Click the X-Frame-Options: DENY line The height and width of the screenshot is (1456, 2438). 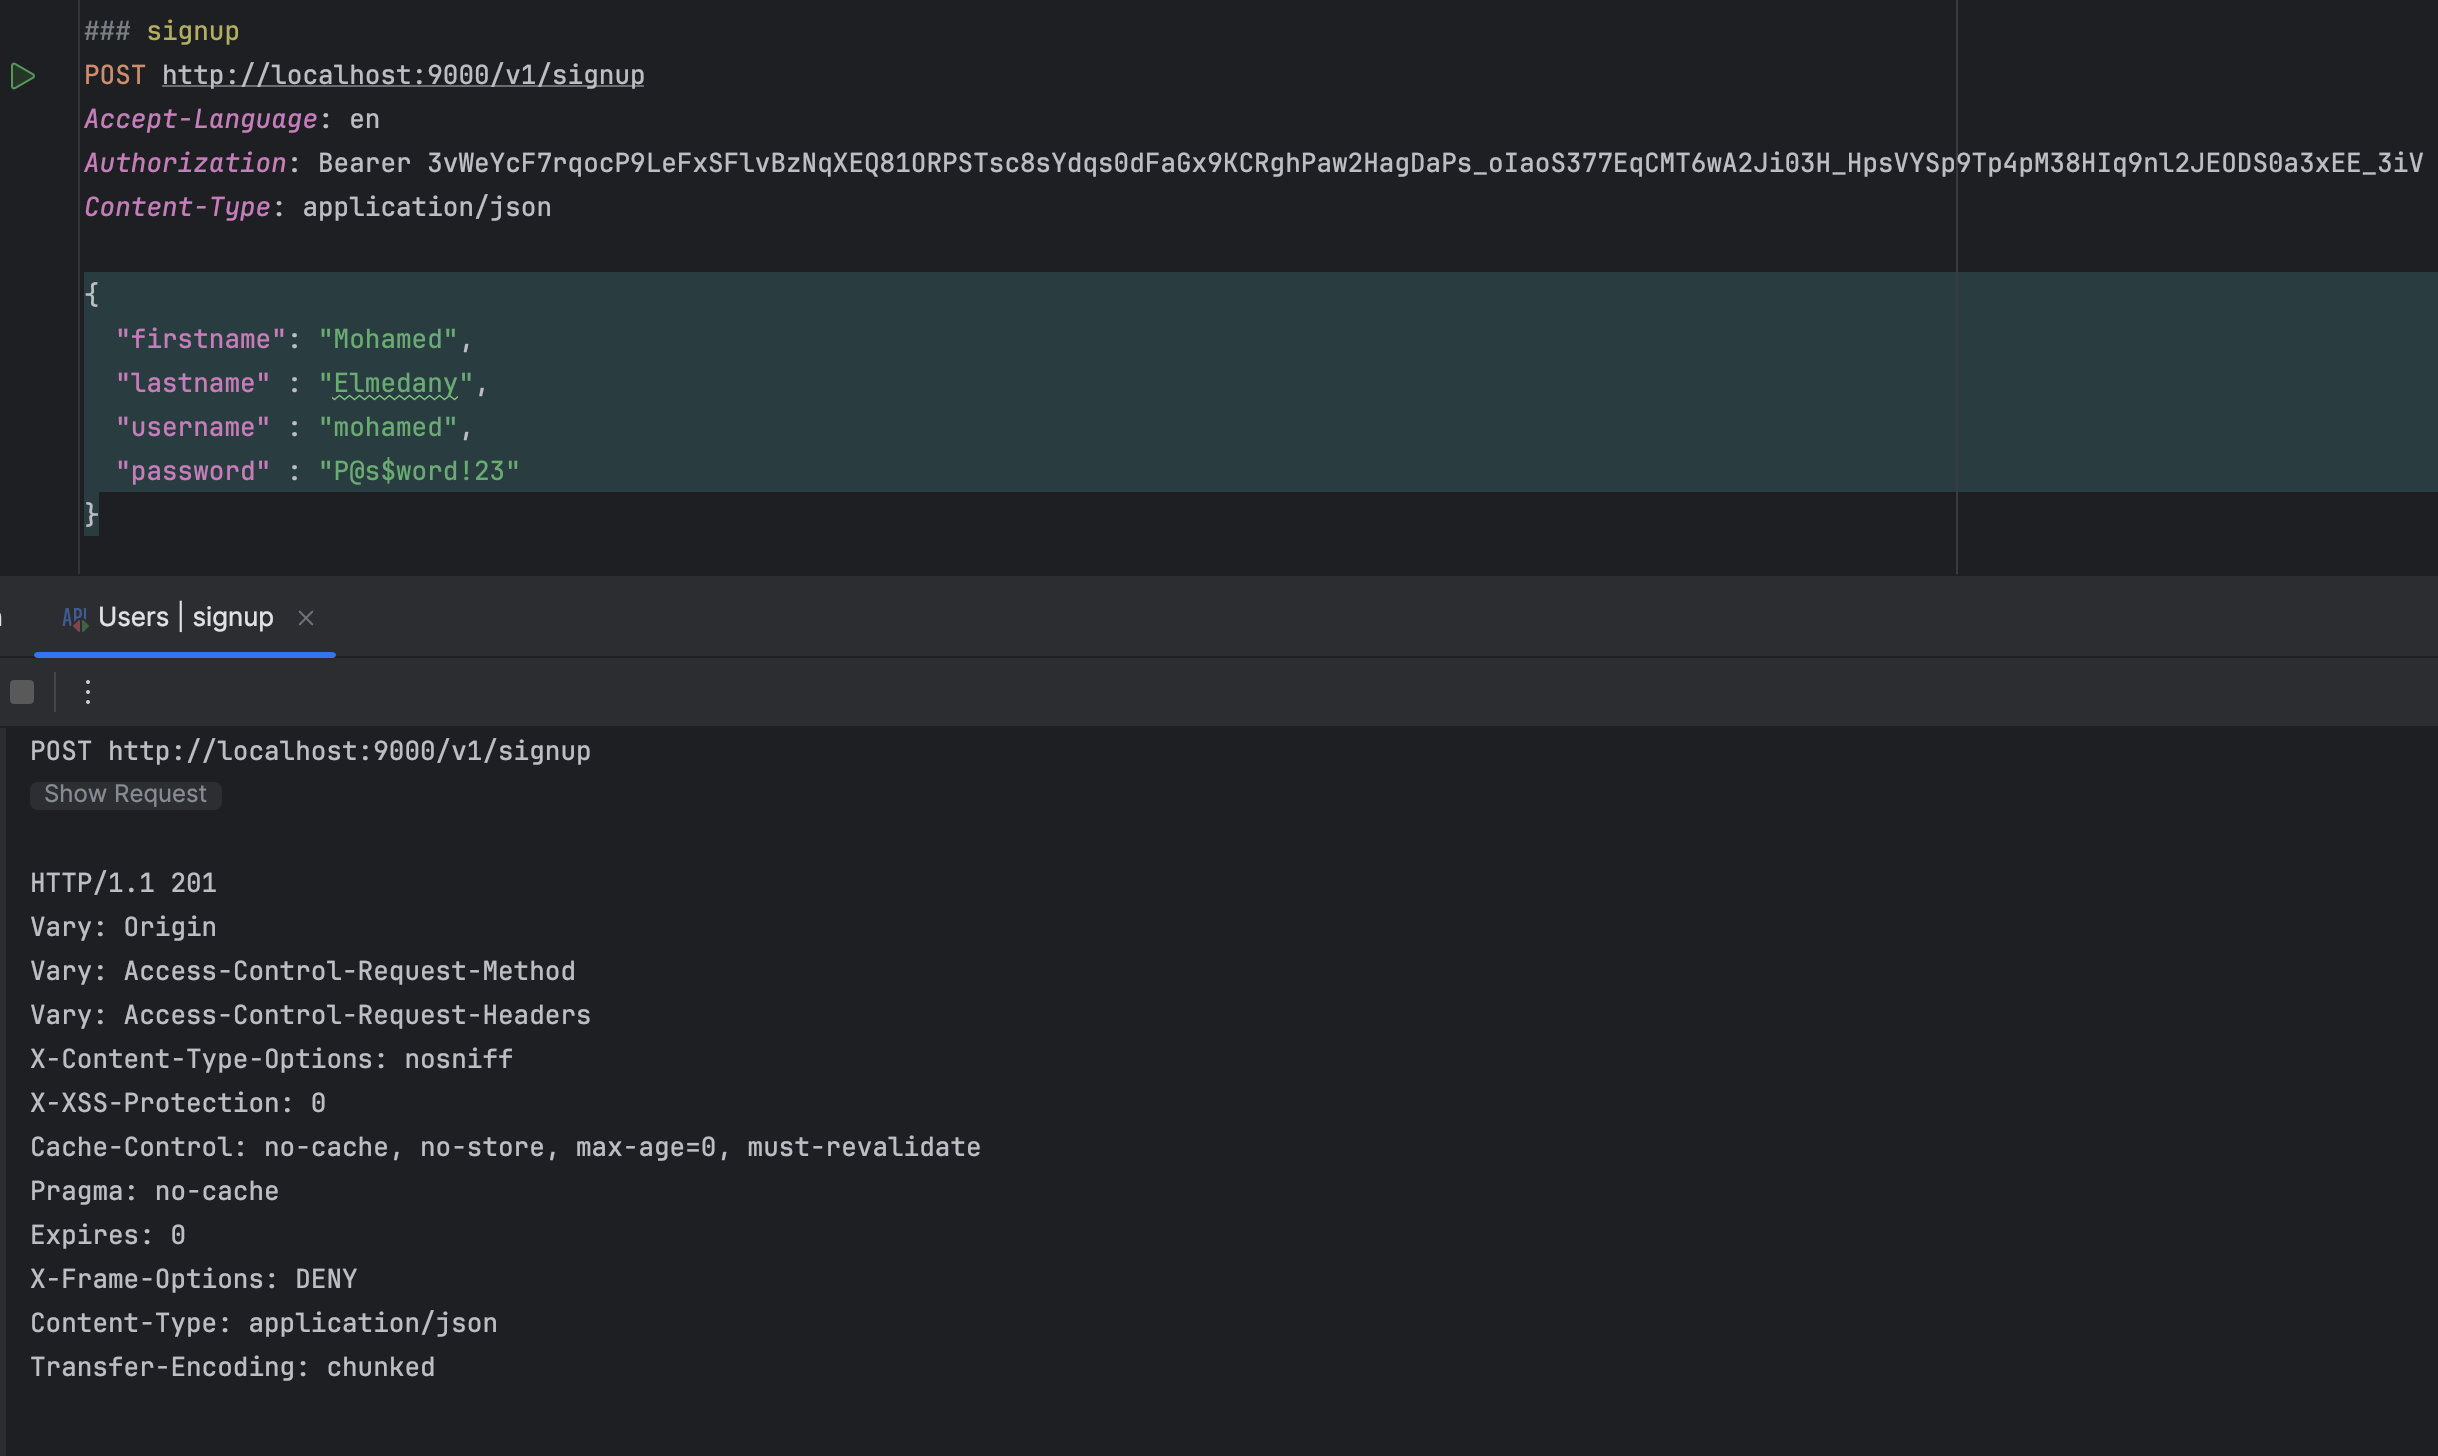[x=194, y=1279]
